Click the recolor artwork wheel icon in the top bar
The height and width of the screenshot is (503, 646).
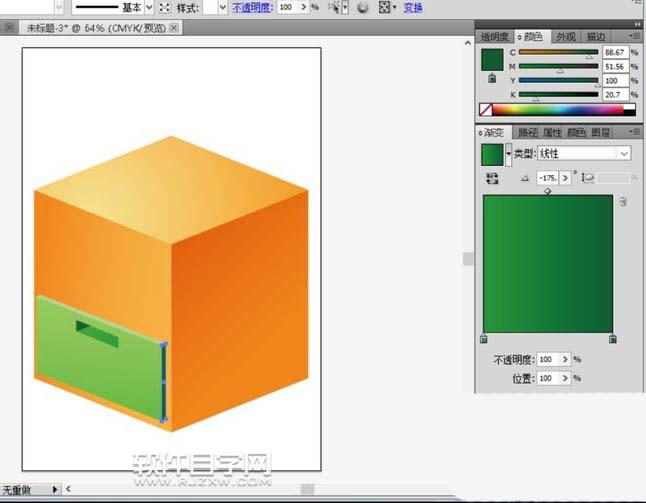361,7
